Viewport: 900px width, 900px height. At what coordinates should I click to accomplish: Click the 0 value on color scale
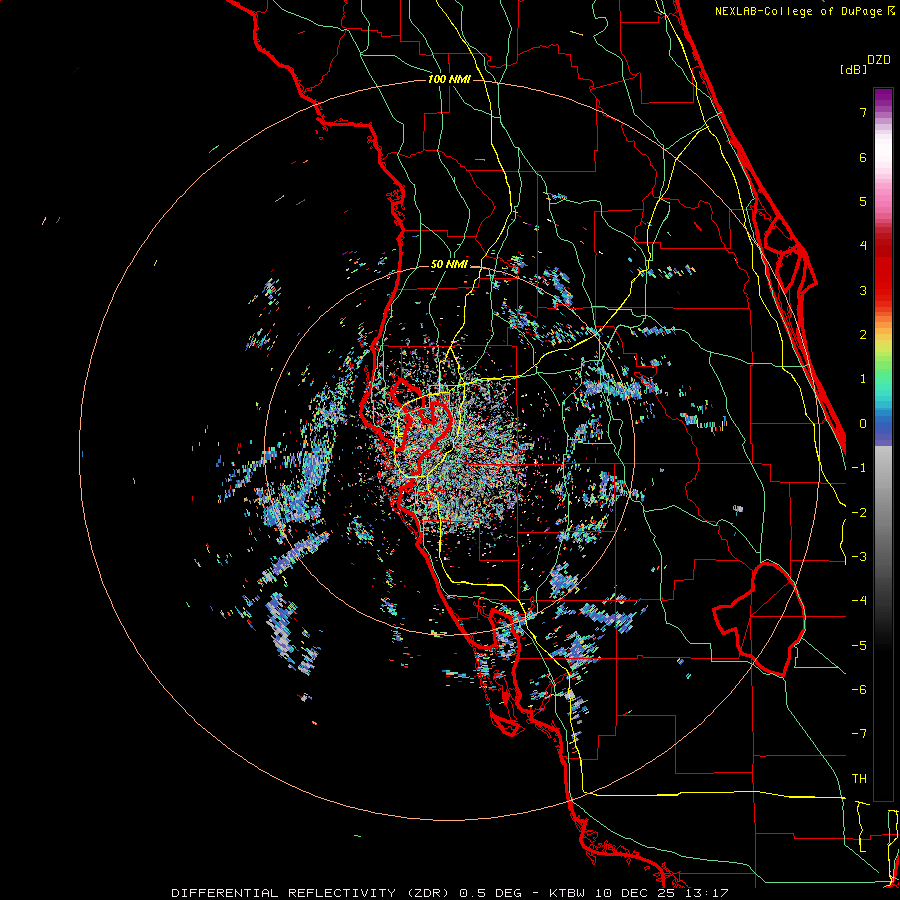pos(863,424)
